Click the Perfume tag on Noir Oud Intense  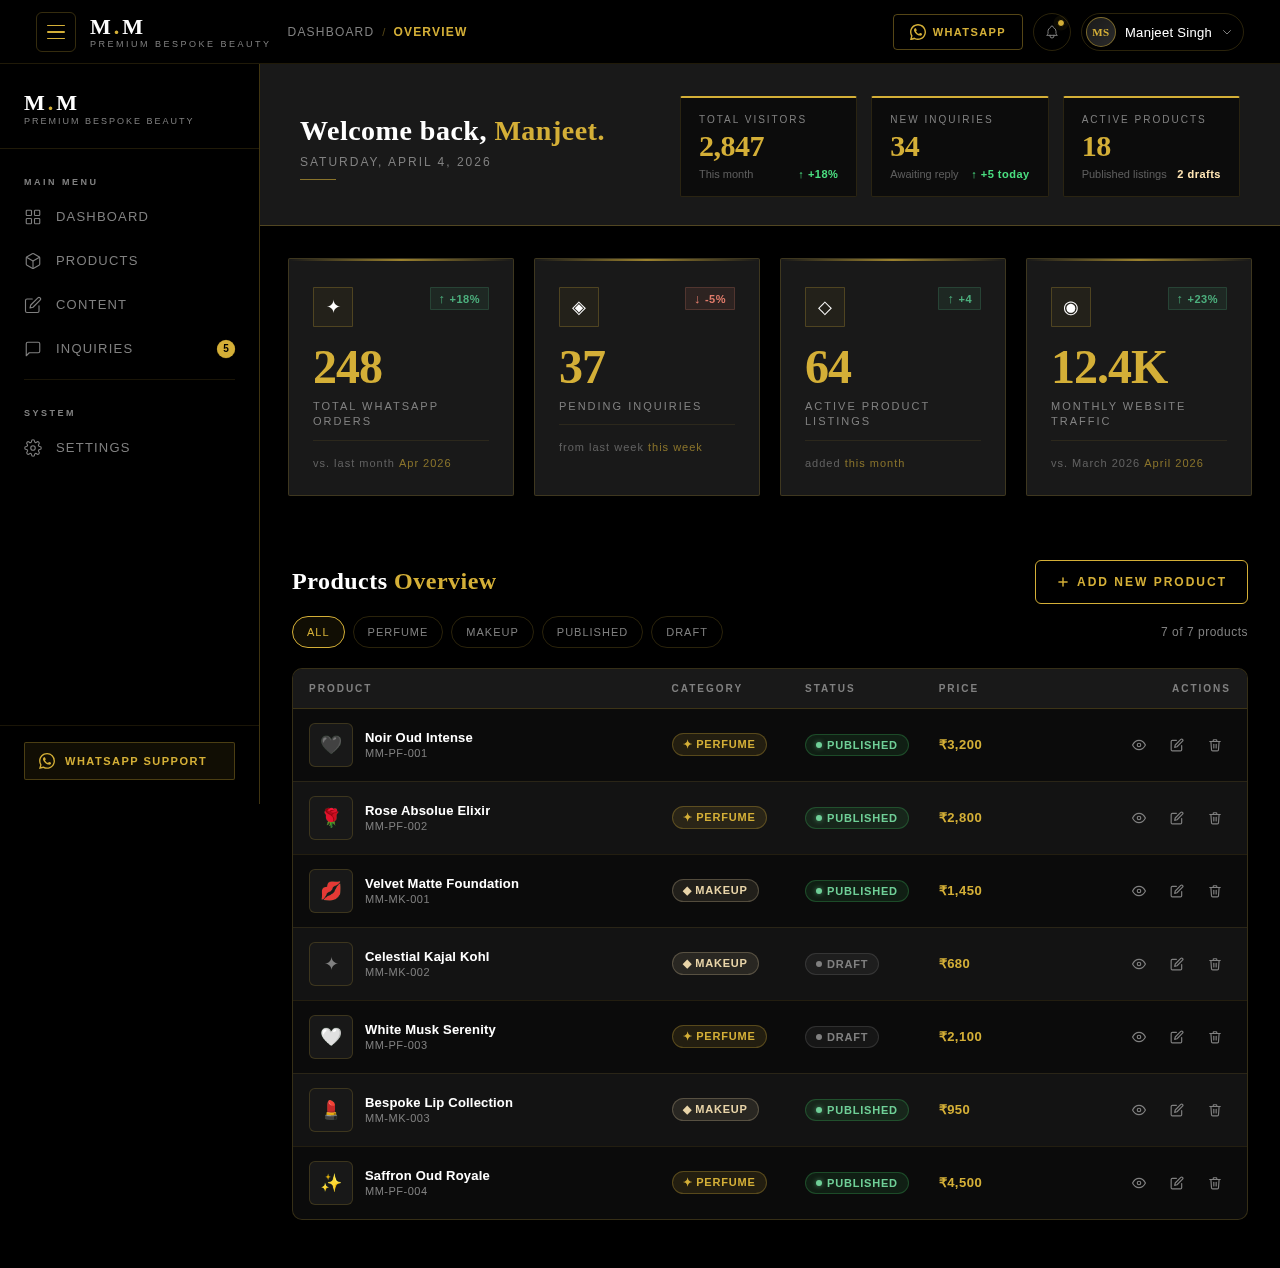pos(719,745)
